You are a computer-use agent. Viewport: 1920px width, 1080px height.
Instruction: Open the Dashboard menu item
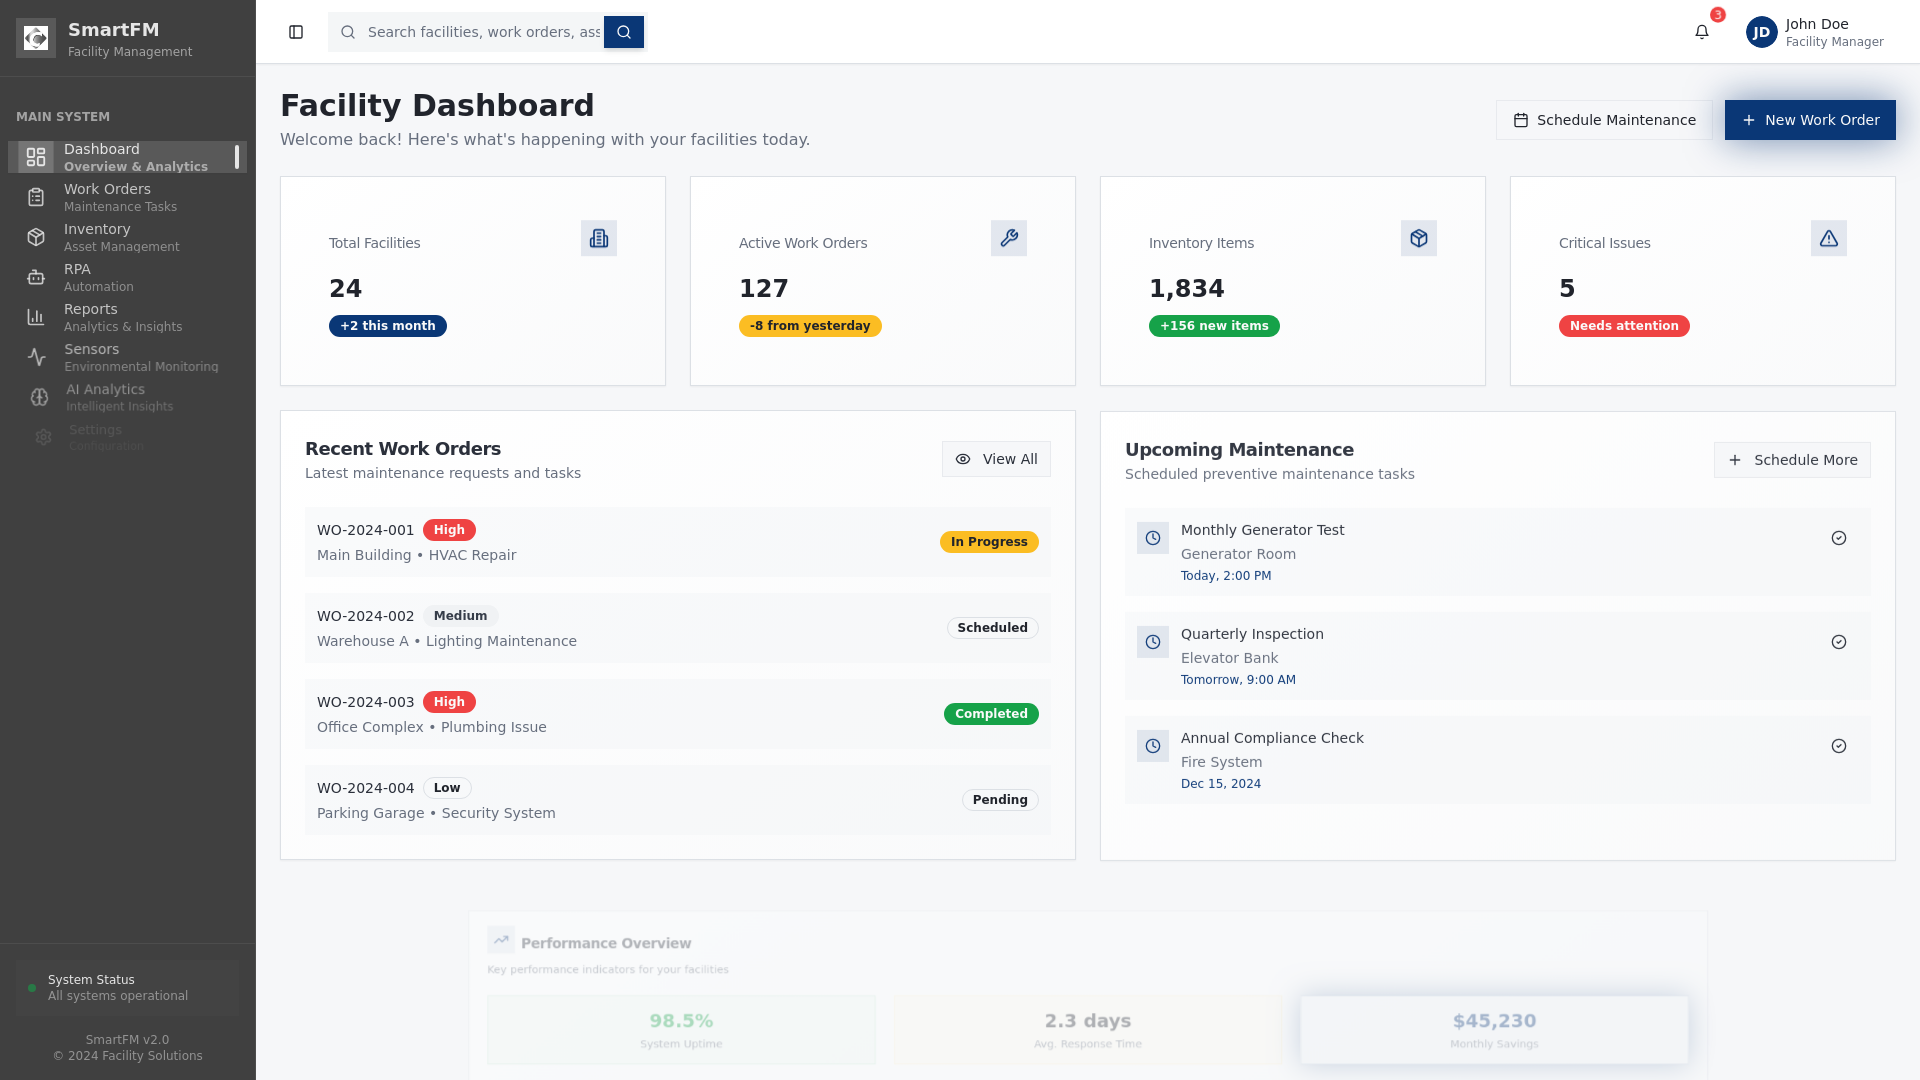pyautogui.click(x=128, y=157)
